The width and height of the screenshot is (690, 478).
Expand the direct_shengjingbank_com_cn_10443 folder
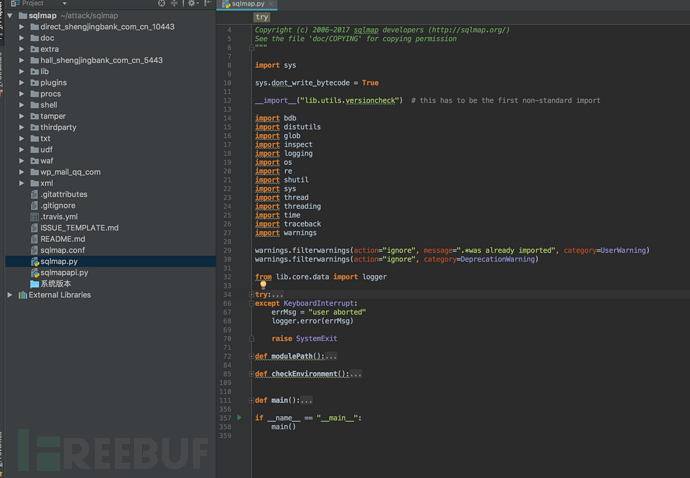21,27
